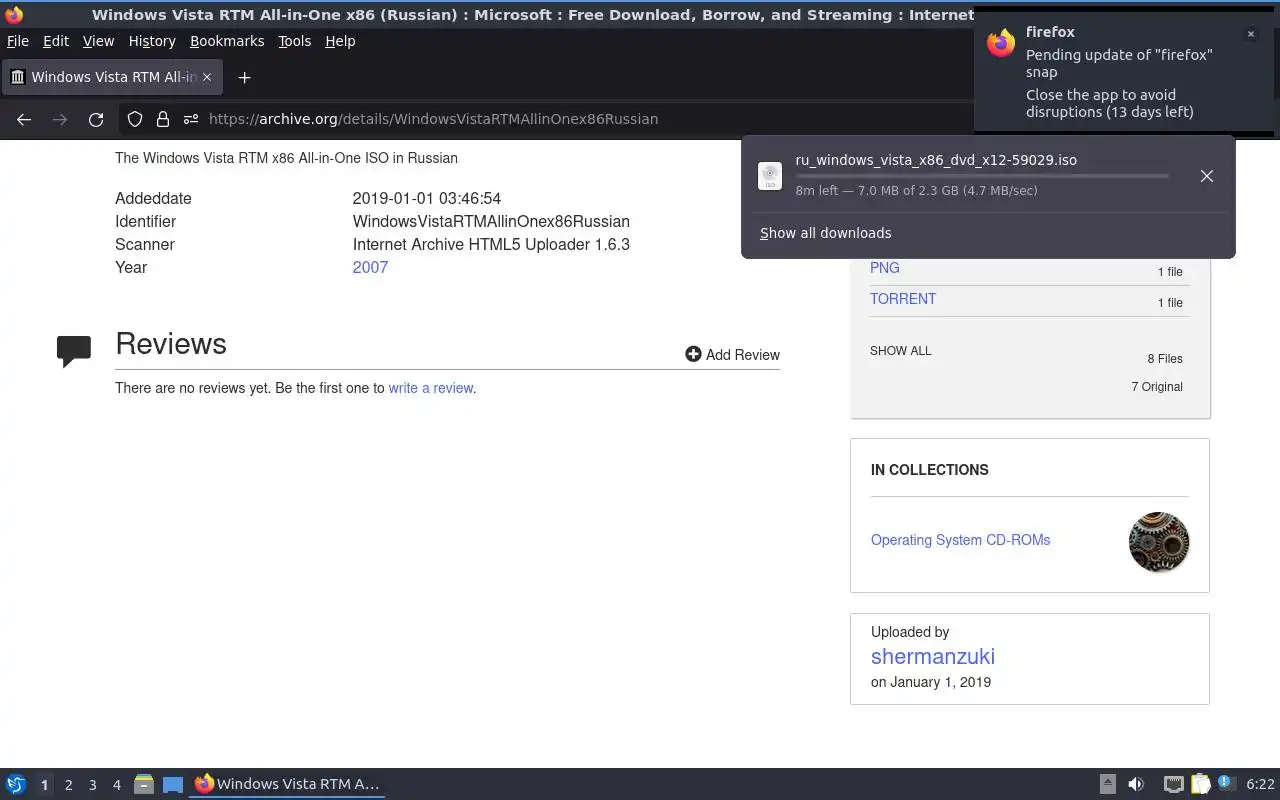This screenshot has height=800, width=1280.
Task: Click the 6:22 taskbar clock
Action: click(x=1260, y=785)
